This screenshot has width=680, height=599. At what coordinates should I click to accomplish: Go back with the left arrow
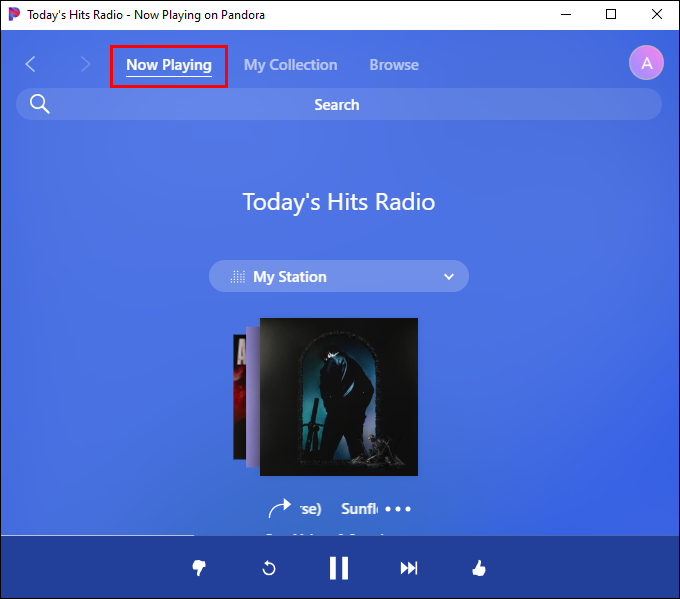(x=30, y=64)
